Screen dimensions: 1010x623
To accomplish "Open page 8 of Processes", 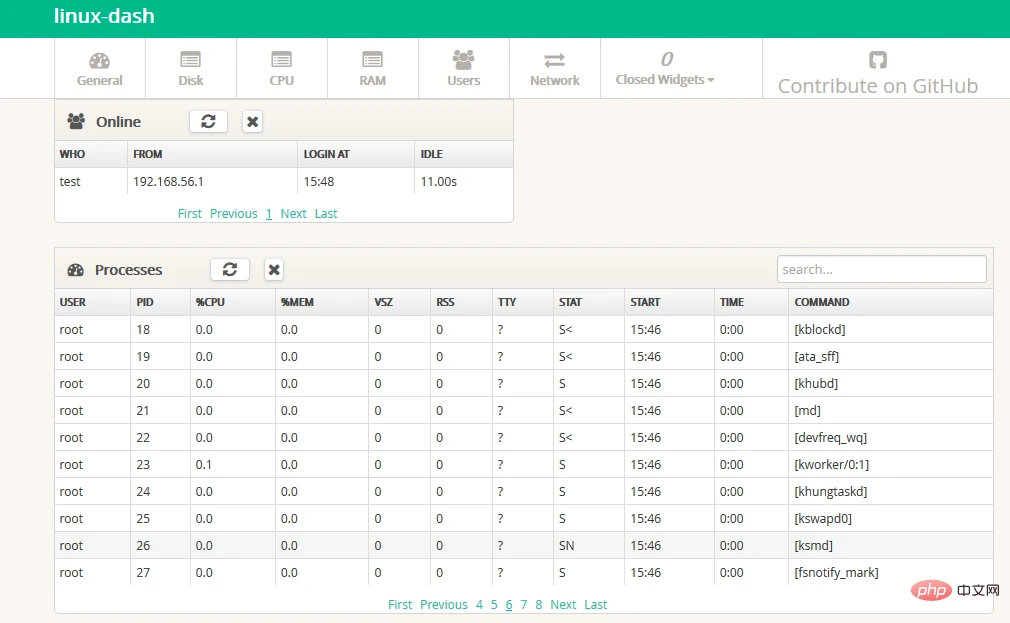I will pos(538,604).
